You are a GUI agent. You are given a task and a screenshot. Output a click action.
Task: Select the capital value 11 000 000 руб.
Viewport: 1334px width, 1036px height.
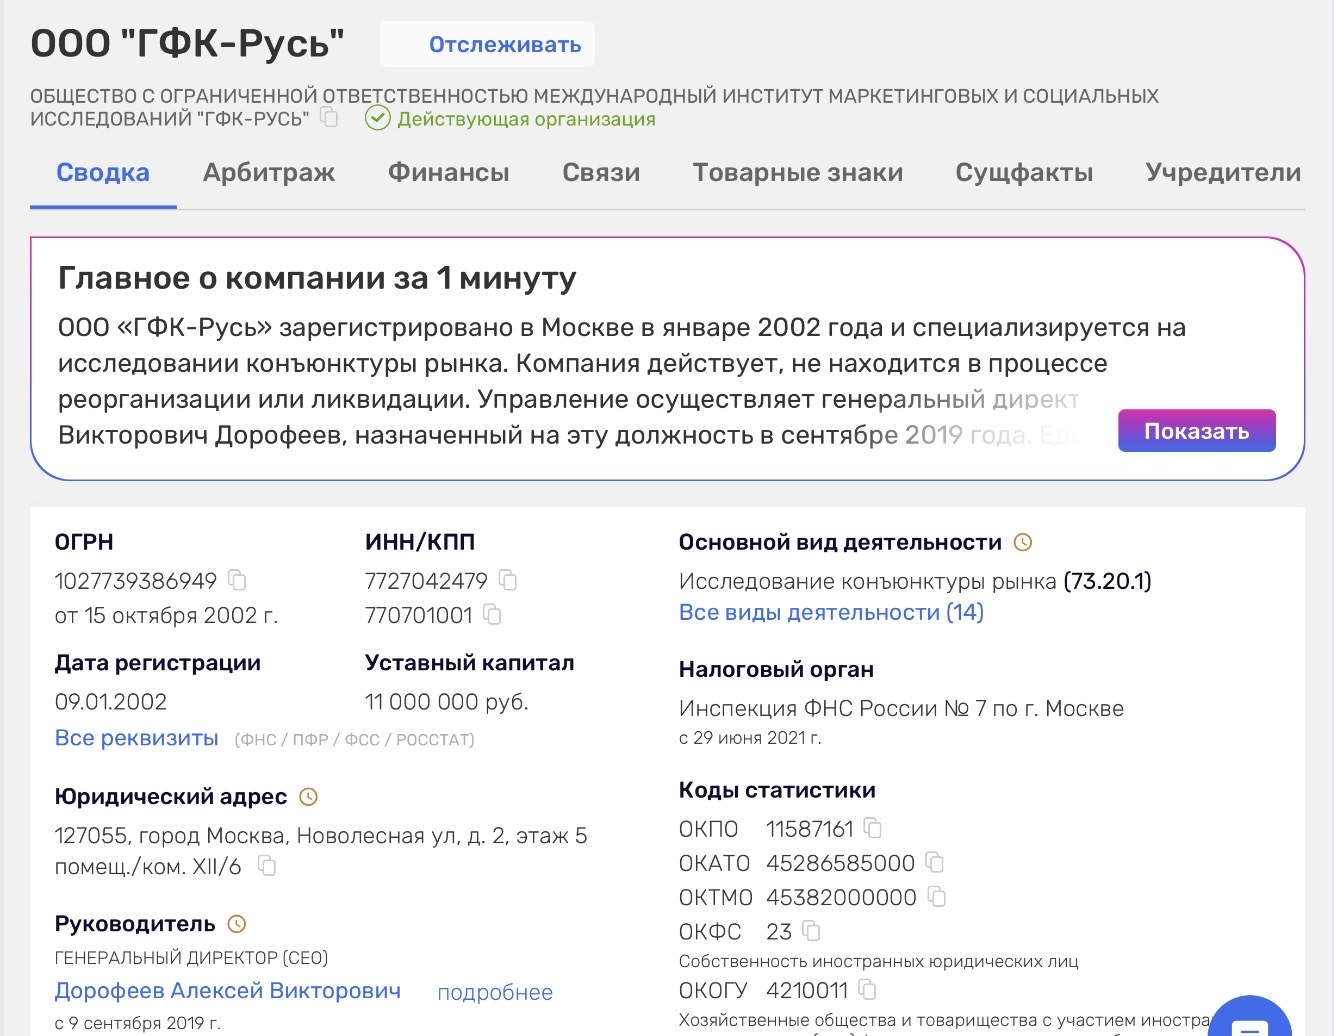coord(447,702)
